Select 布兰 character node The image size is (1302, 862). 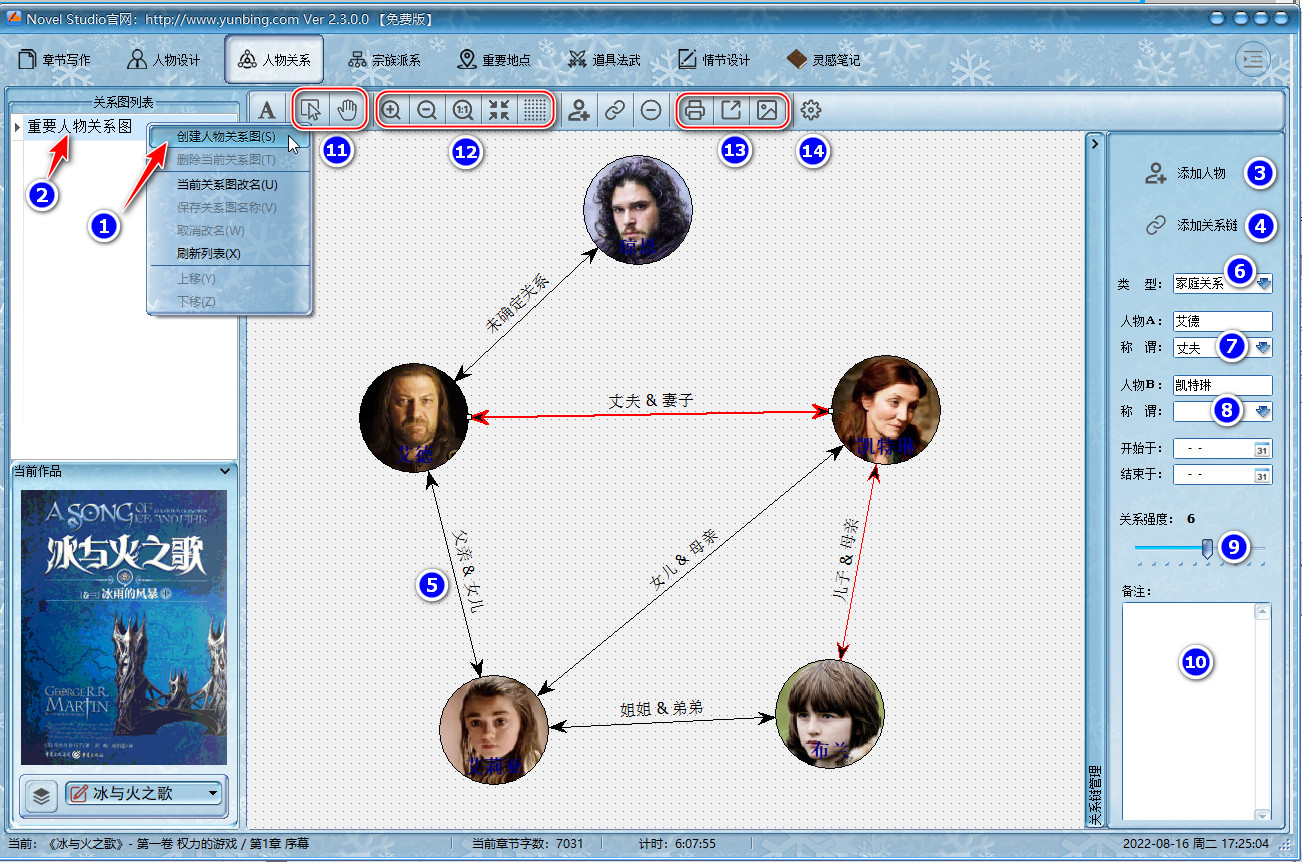[830, 714]
